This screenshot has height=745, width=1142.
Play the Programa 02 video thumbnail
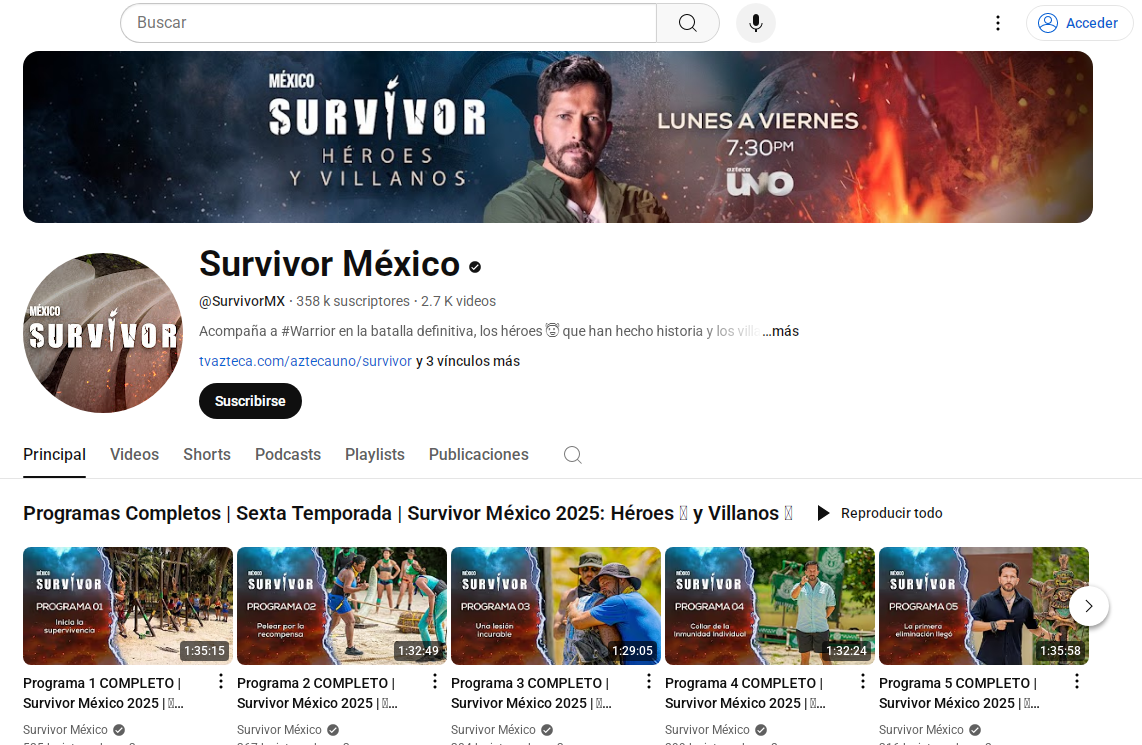coord(342,606)
